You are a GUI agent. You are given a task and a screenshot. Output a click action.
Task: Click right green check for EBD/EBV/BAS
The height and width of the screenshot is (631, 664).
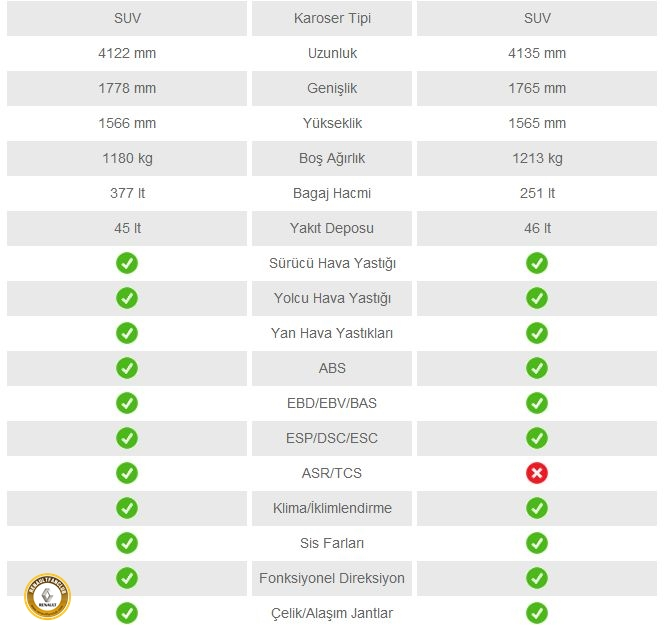537,403
